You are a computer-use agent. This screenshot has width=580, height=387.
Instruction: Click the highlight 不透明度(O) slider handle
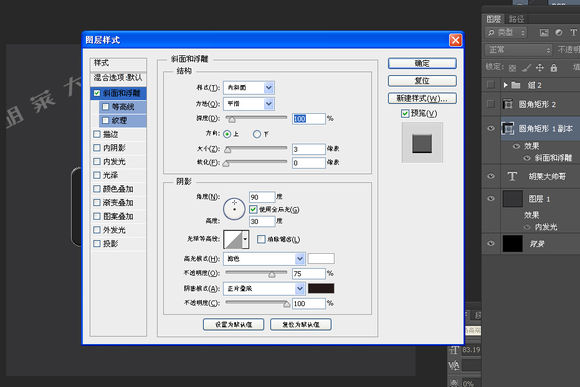[x=272, y=274]
